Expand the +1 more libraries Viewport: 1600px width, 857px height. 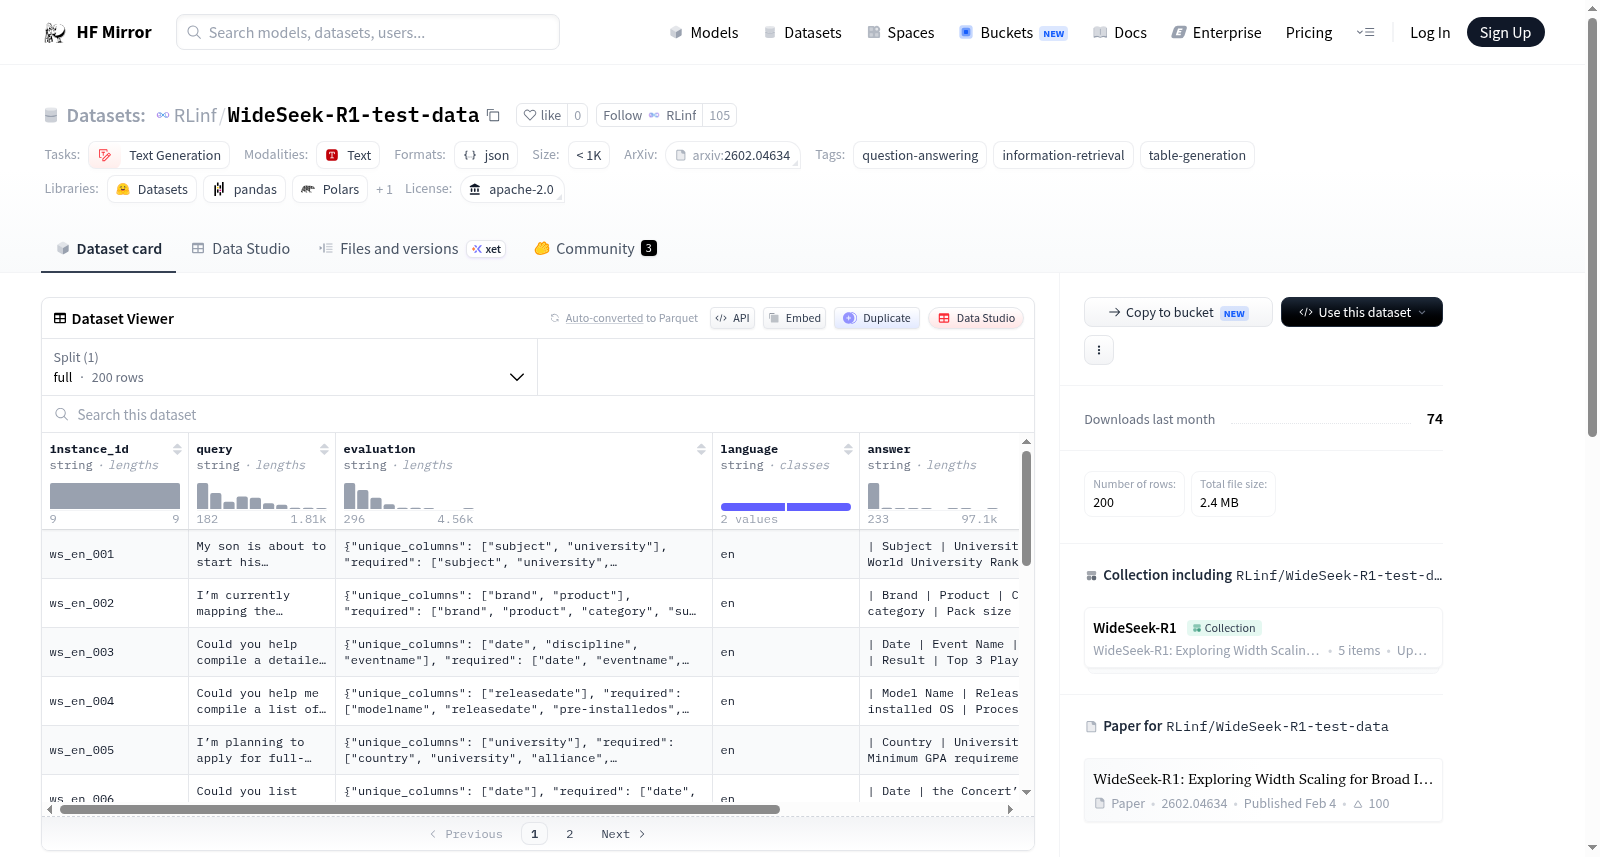[384, 189]
